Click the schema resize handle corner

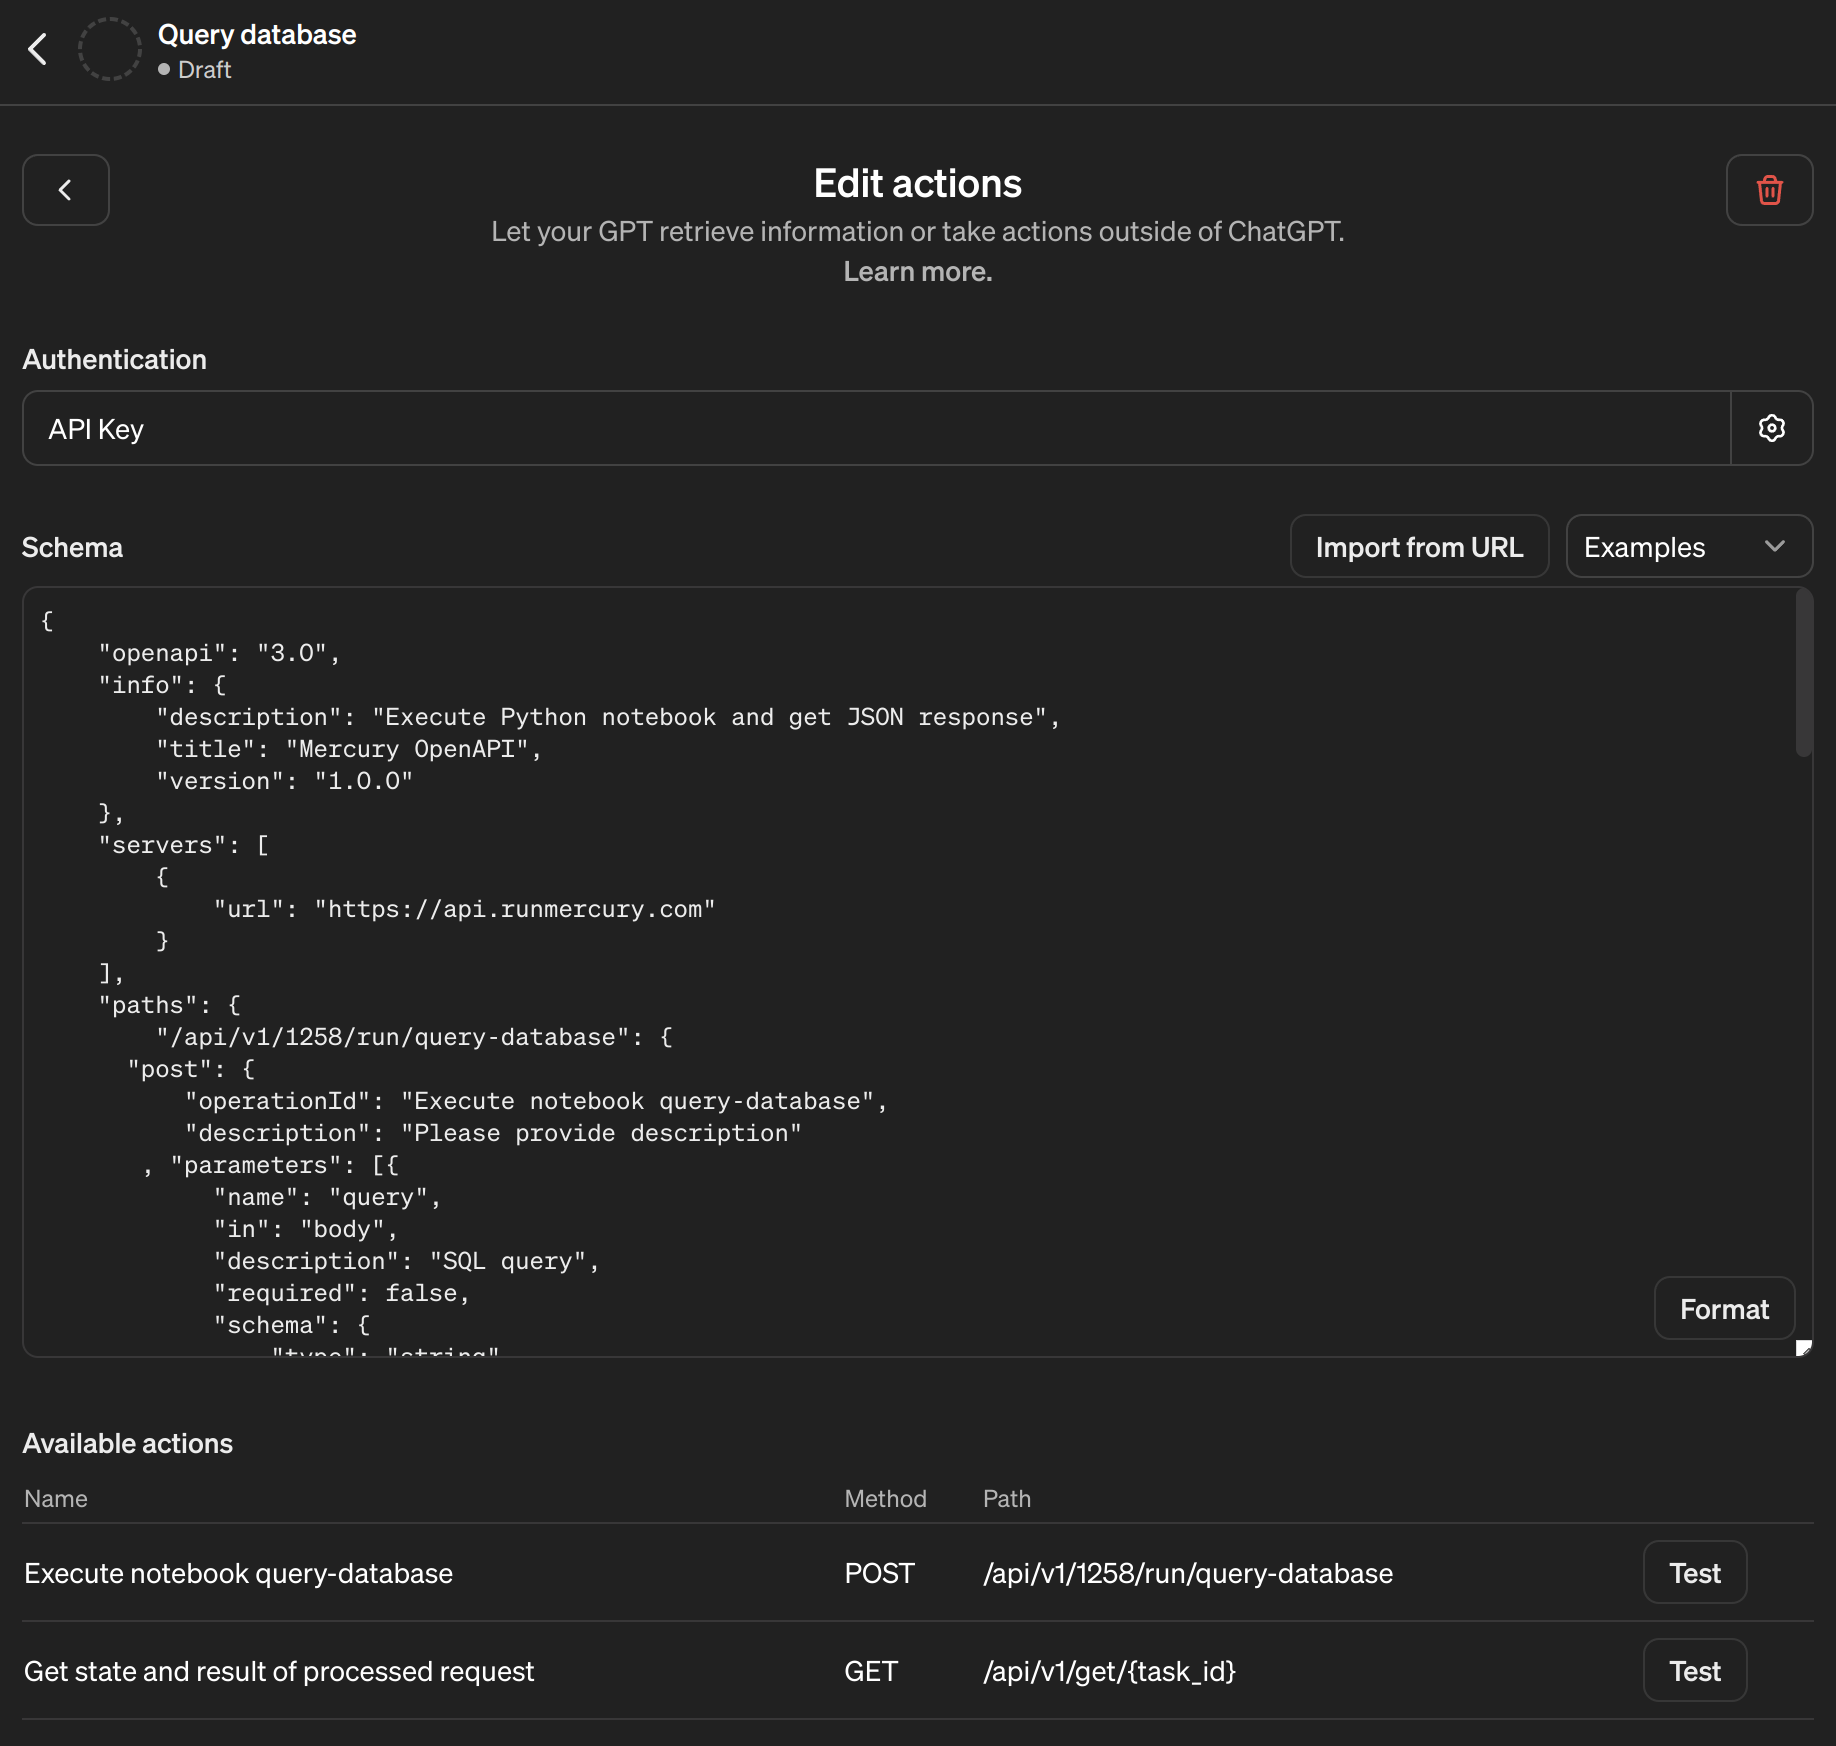[x=1802, y=1346]
